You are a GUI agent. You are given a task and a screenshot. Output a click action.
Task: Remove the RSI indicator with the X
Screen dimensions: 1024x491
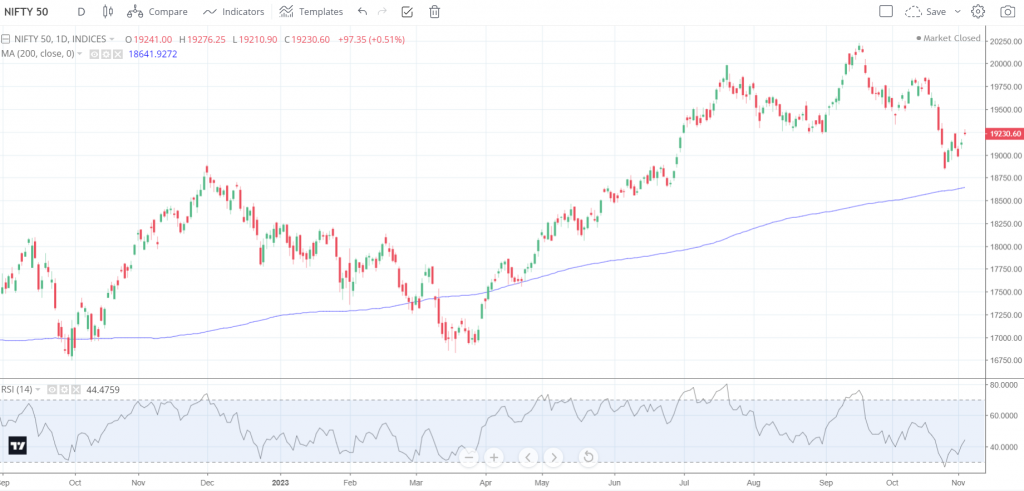pyautogui.click(x=76, y=390)
